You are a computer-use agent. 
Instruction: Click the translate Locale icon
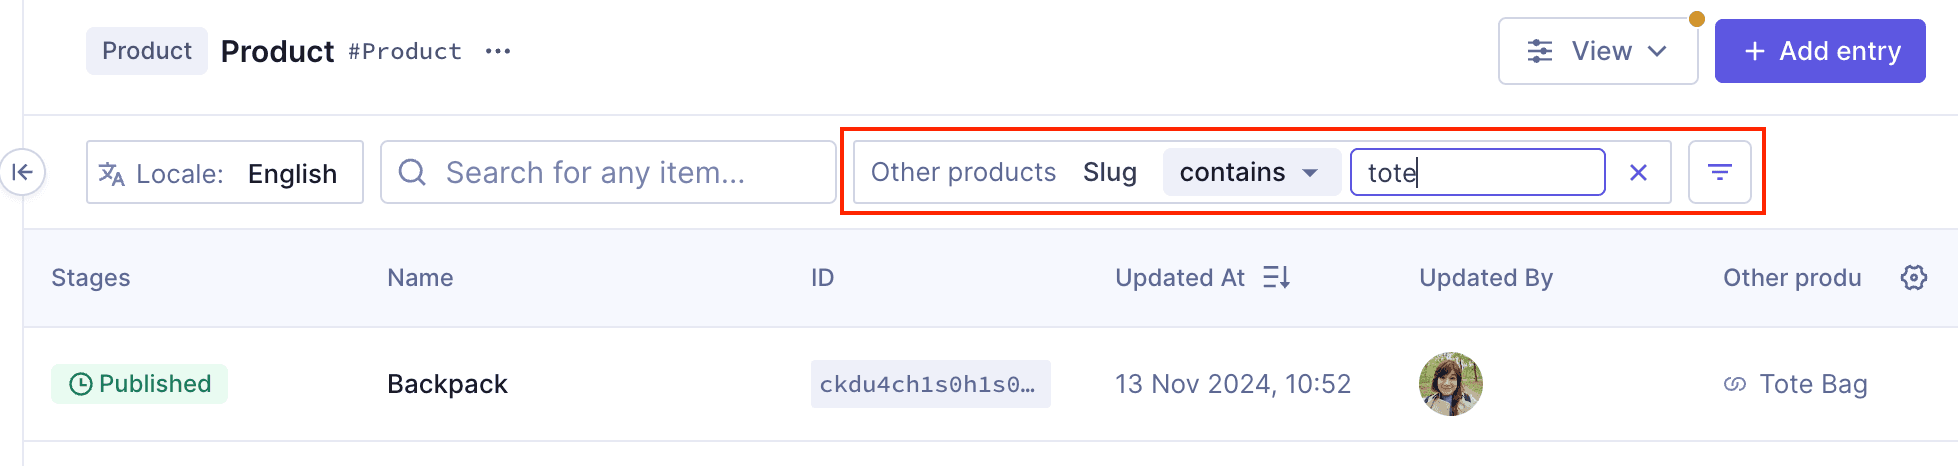coord(111,174)
